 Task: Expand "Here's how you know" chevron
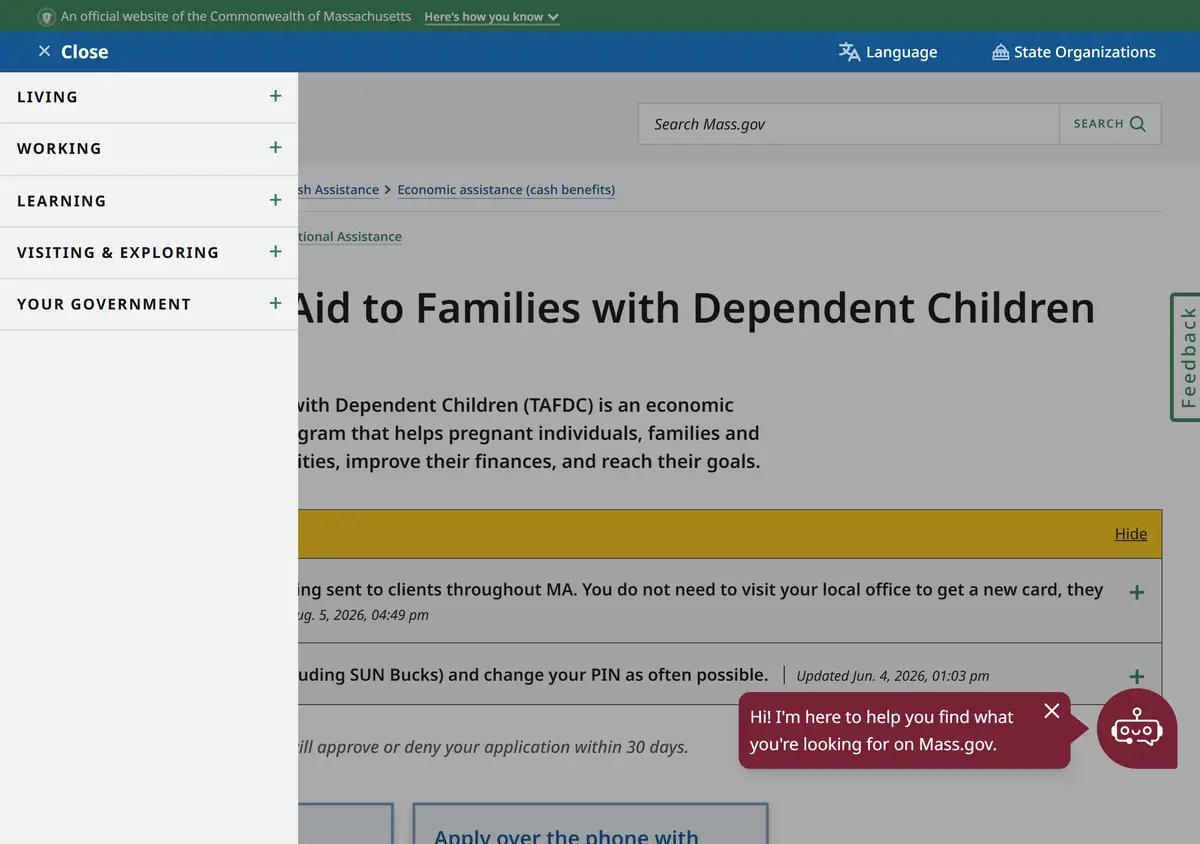(553, 17)
